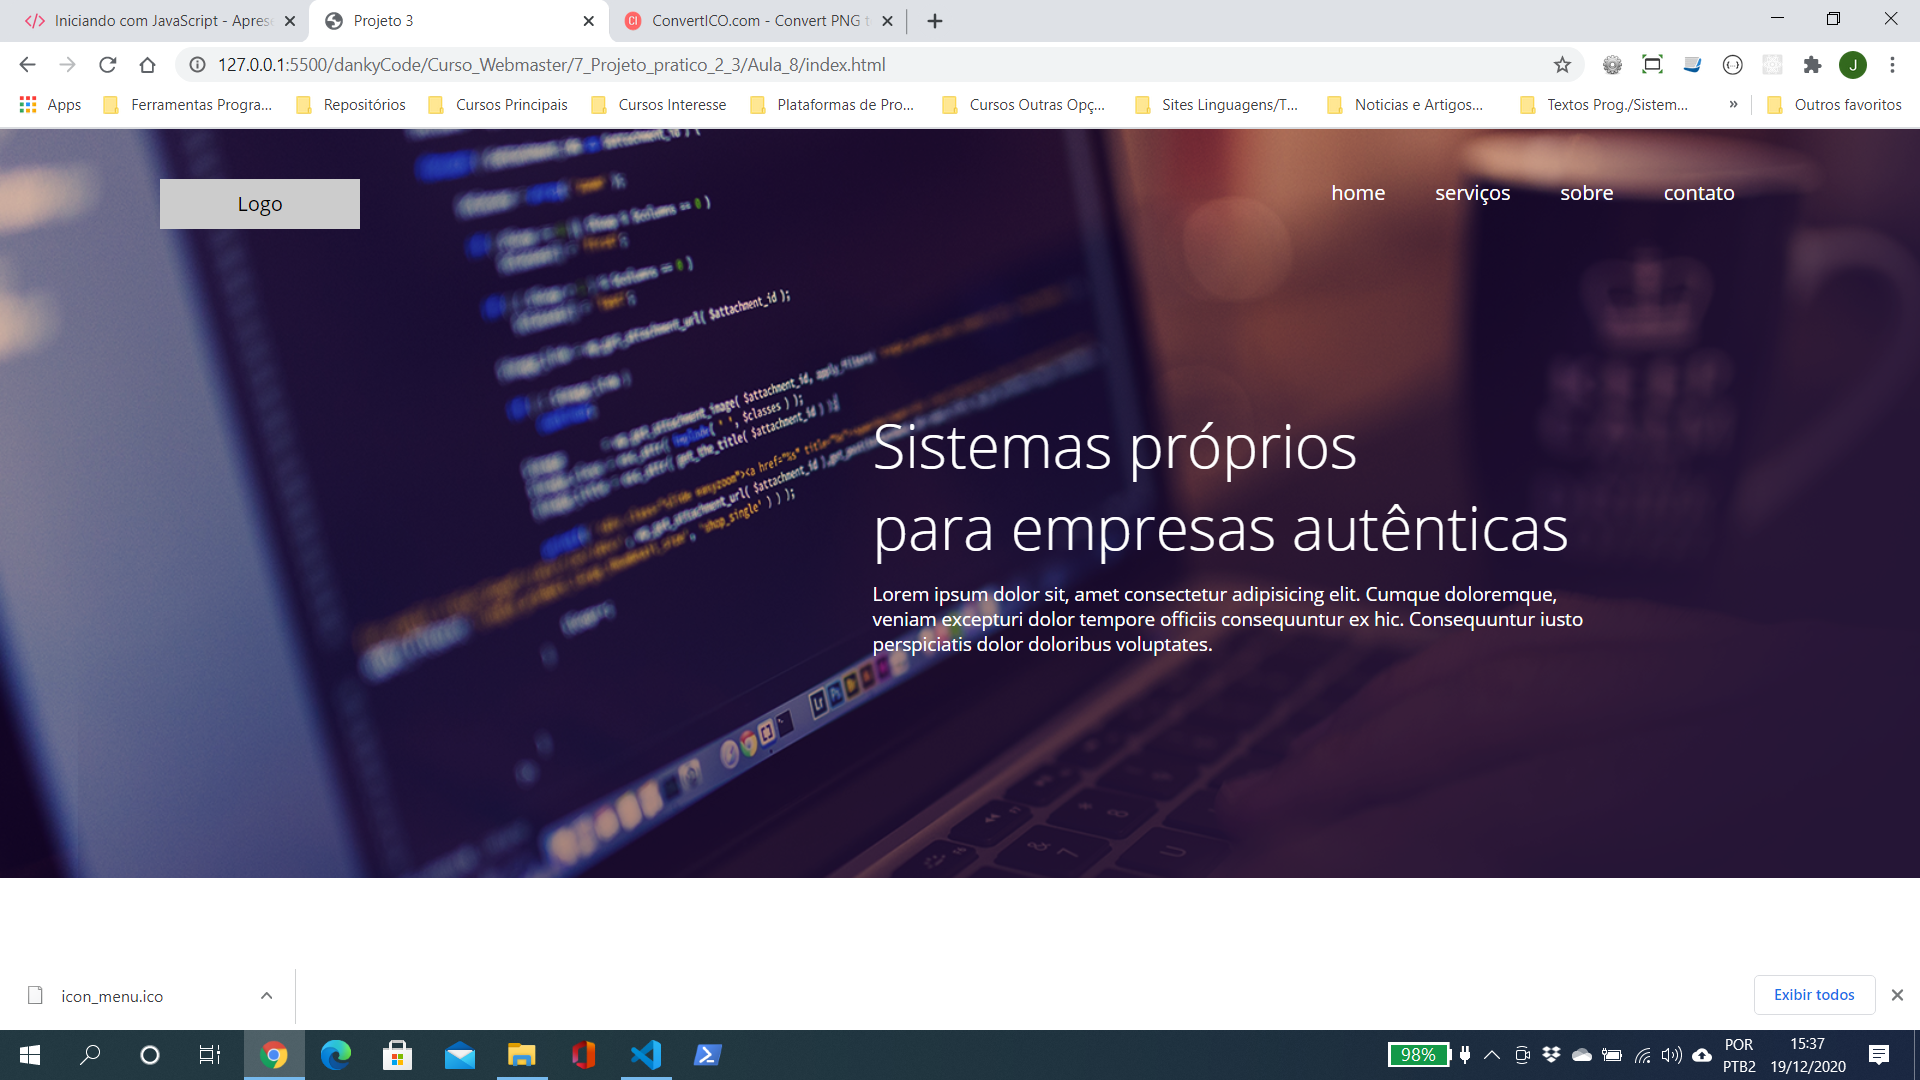
Task: Show hidden system tray icons
Action: coord(1492,1055)
